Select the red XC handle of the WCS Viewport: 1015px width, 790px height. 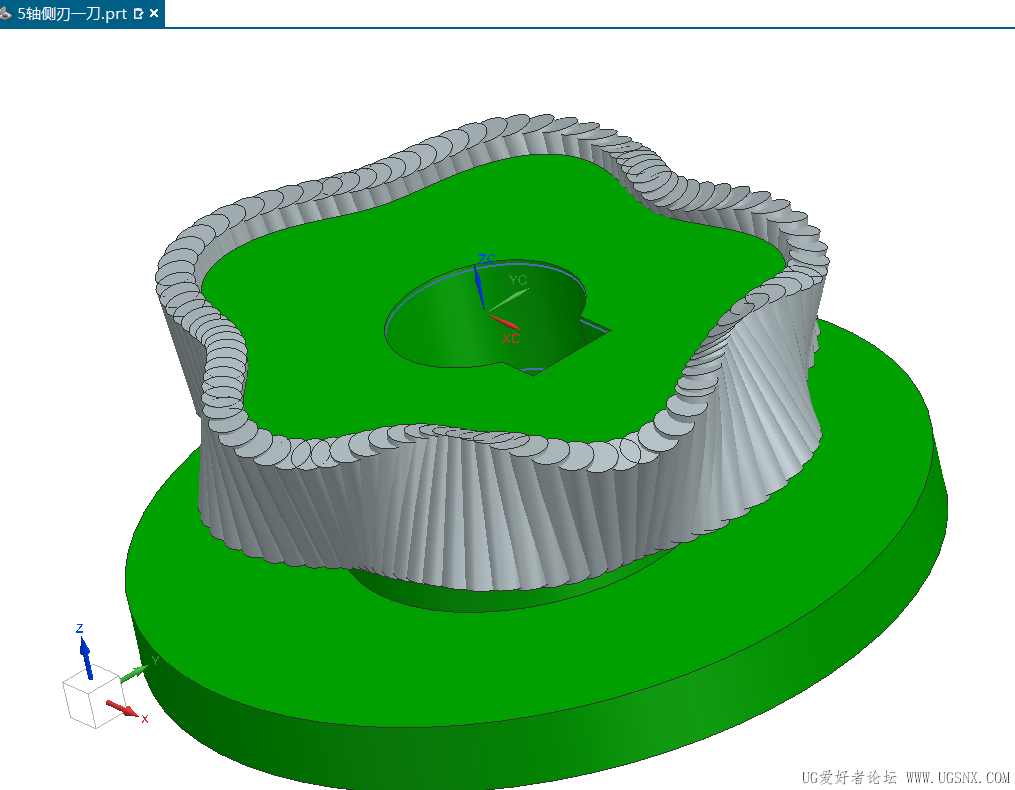point(503,321)
